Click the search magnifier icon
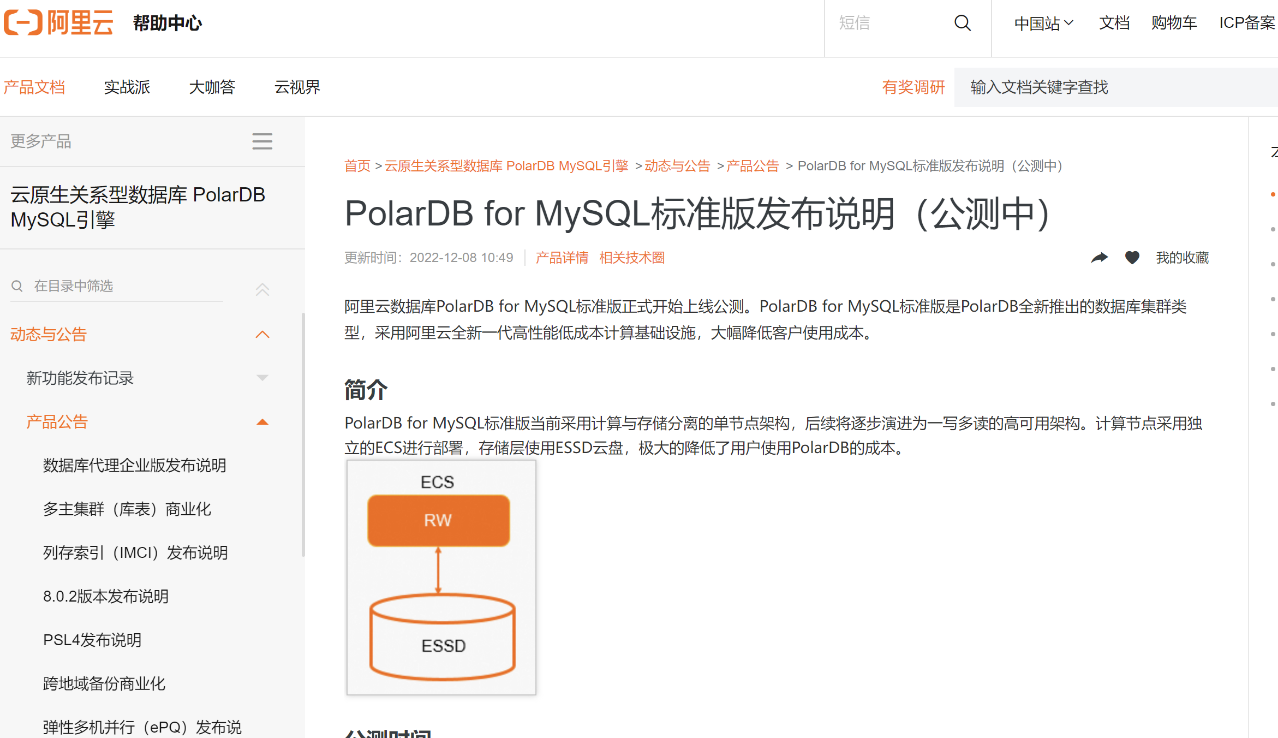 [963, 23]
